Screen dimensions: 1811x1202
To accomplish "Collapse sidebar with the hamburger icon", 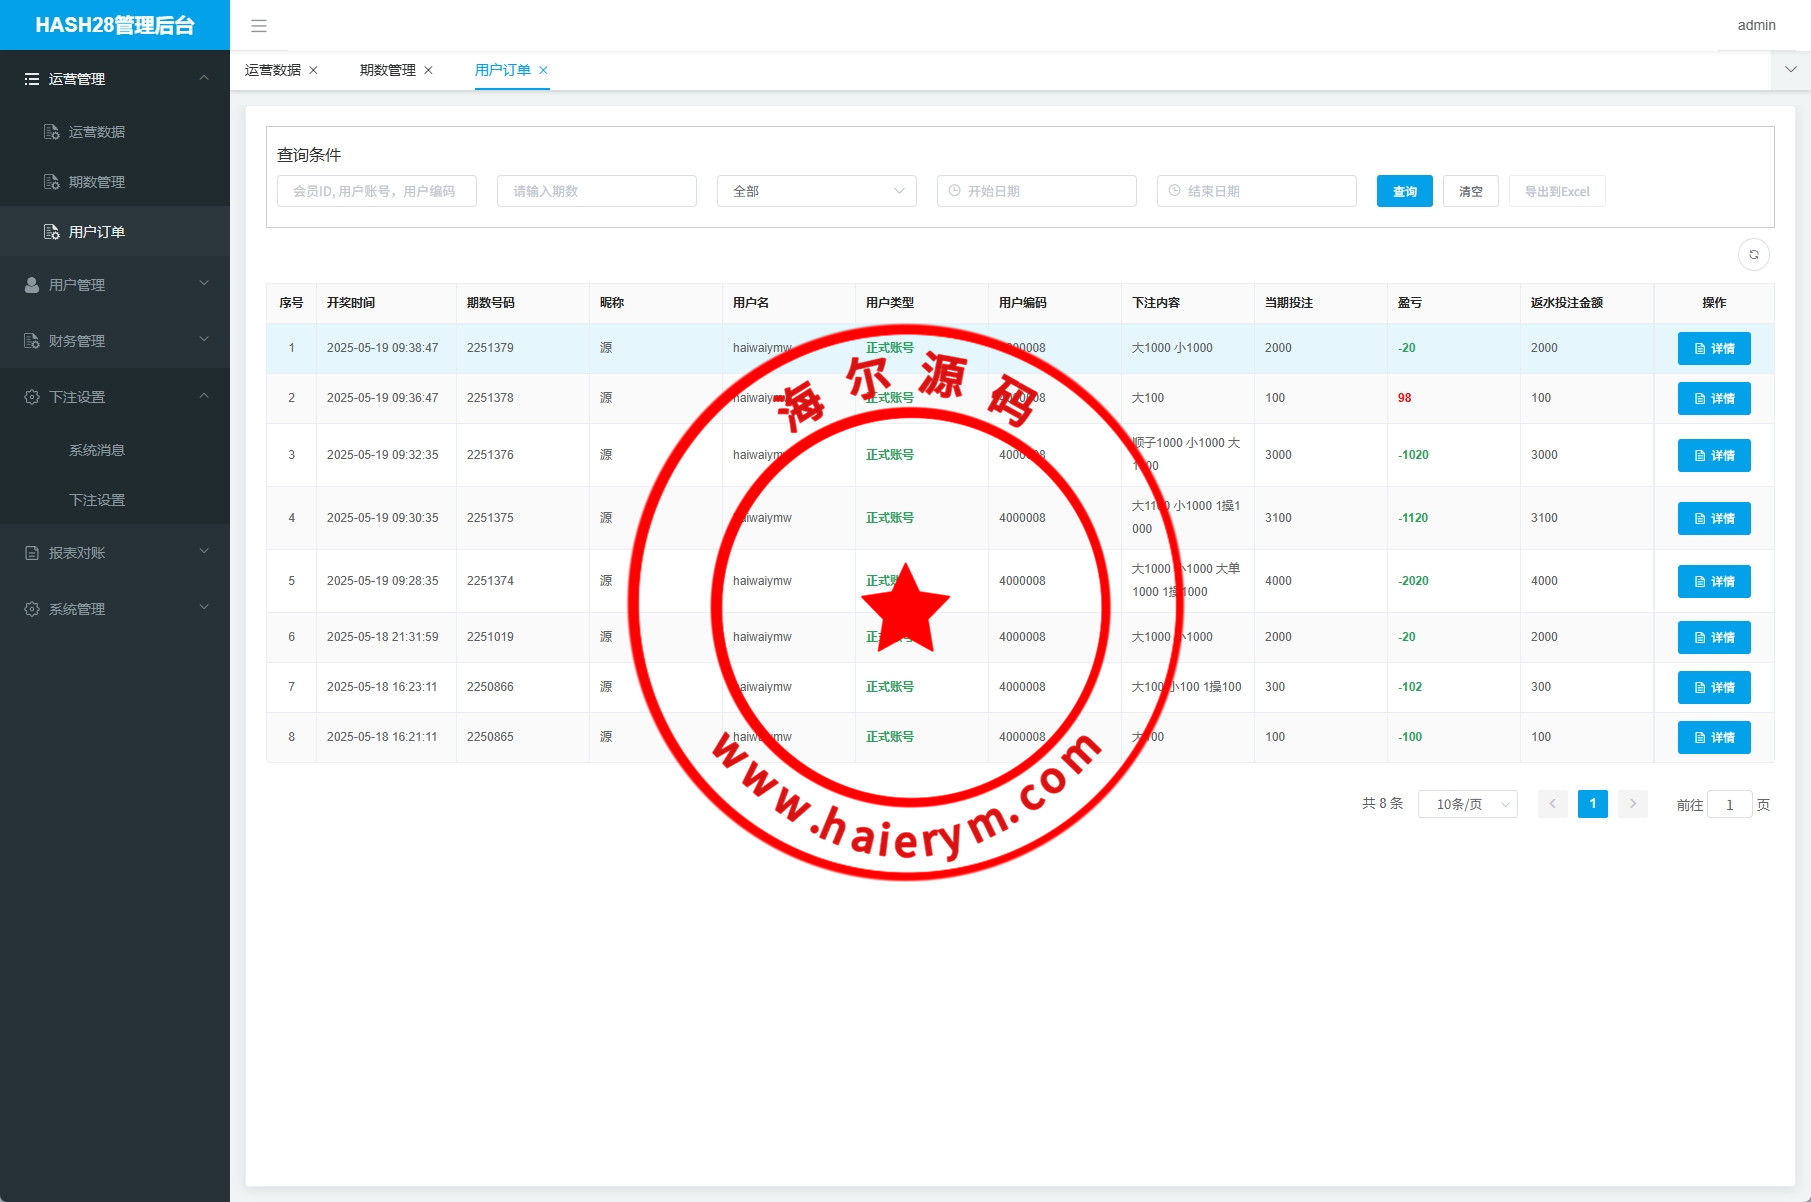I will 259,26.
